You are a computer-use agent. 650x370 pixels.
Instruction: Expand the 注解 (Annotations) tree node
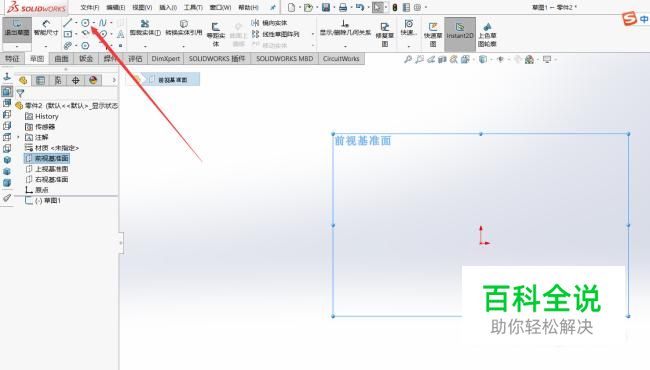[18, 137]
